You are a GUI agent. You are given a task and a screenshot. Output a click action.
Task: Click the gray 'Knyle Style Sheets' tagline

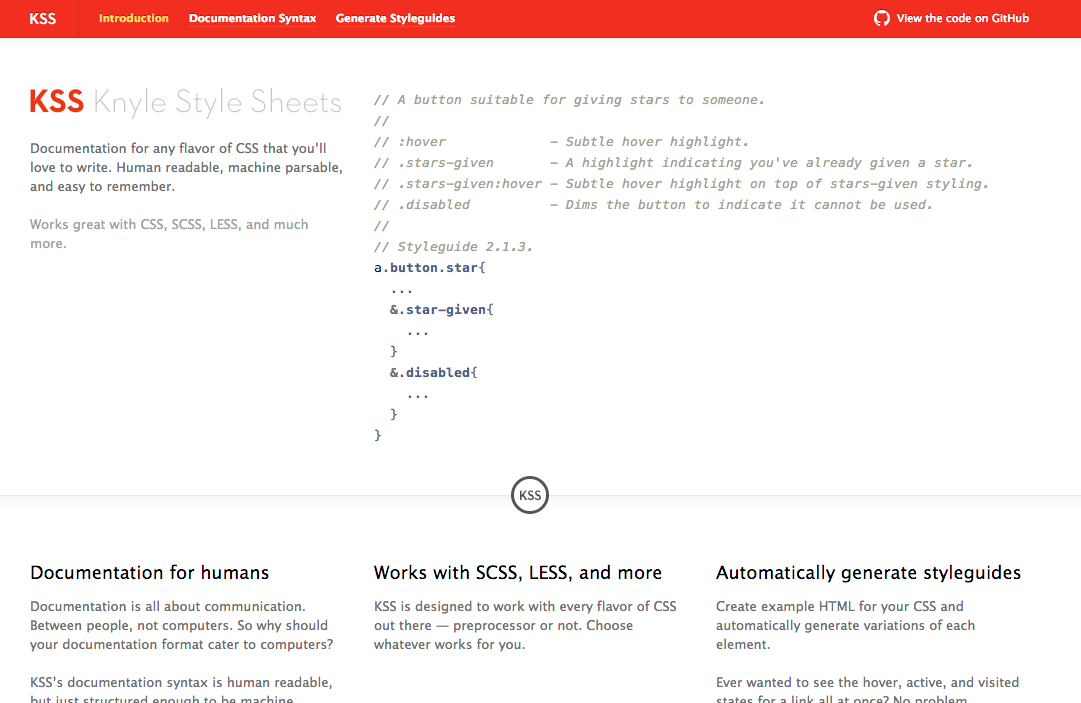pos(217,101)
